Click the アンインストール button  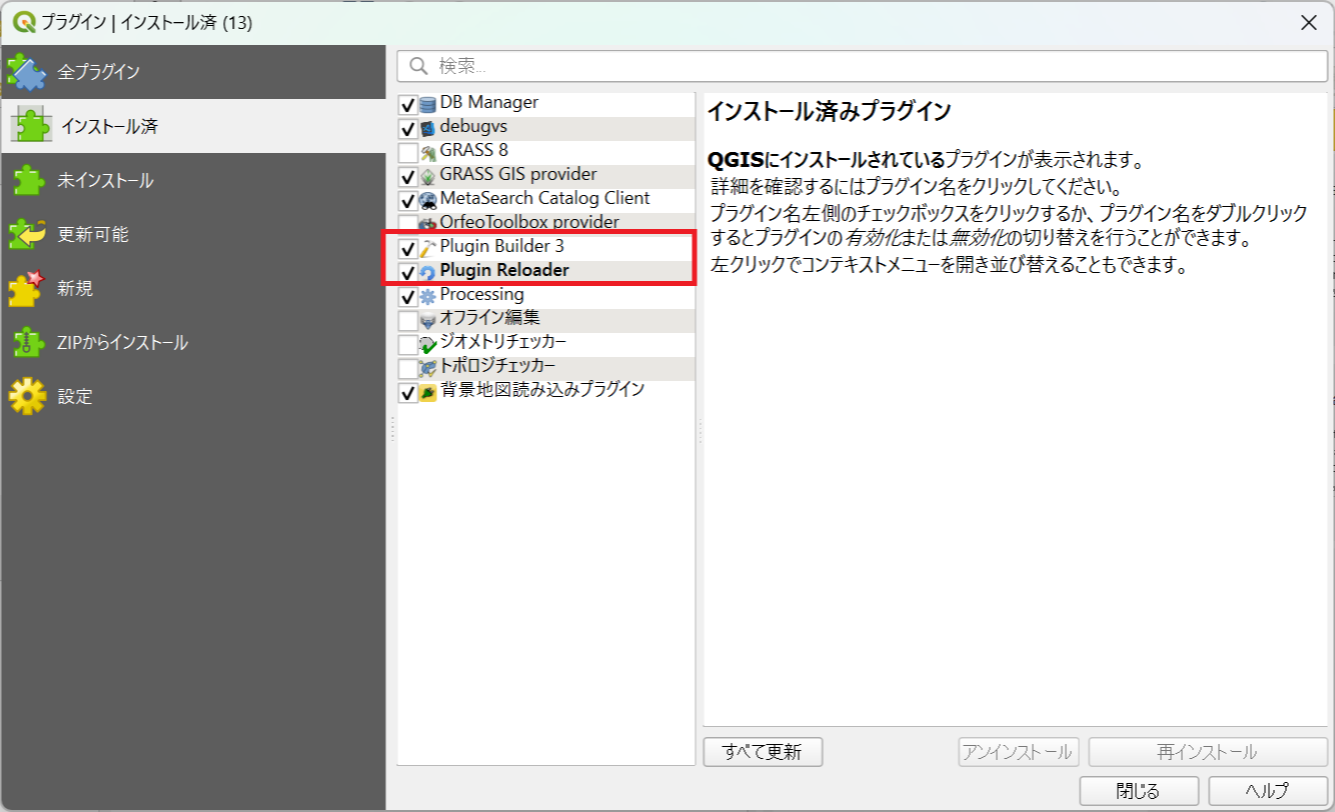[1018, 752]
